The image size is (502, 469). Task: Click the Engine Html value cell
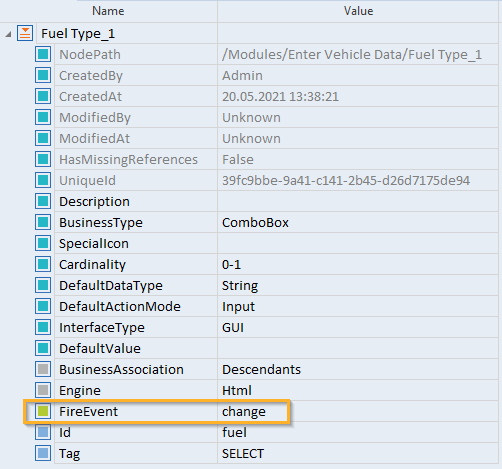coord(358,390)
